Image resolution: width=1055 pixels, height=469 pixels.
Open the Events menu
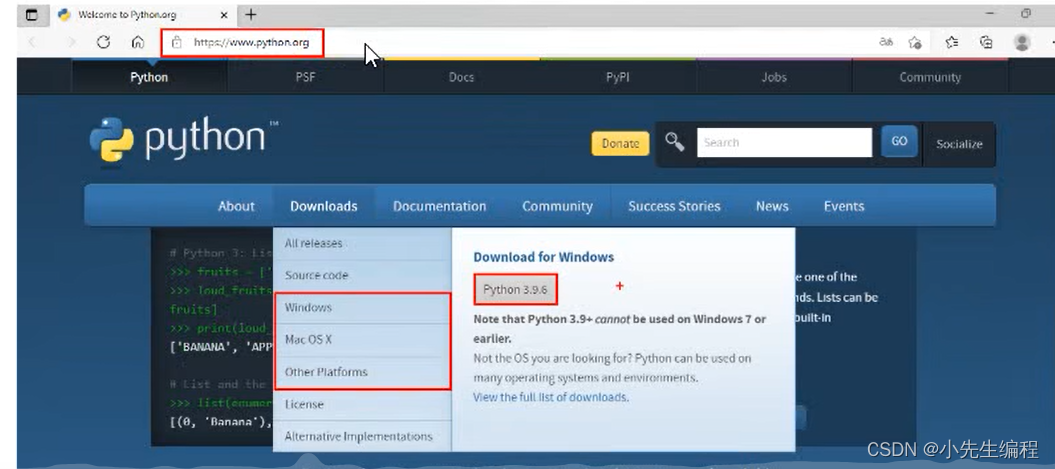(x=844, y=207)
